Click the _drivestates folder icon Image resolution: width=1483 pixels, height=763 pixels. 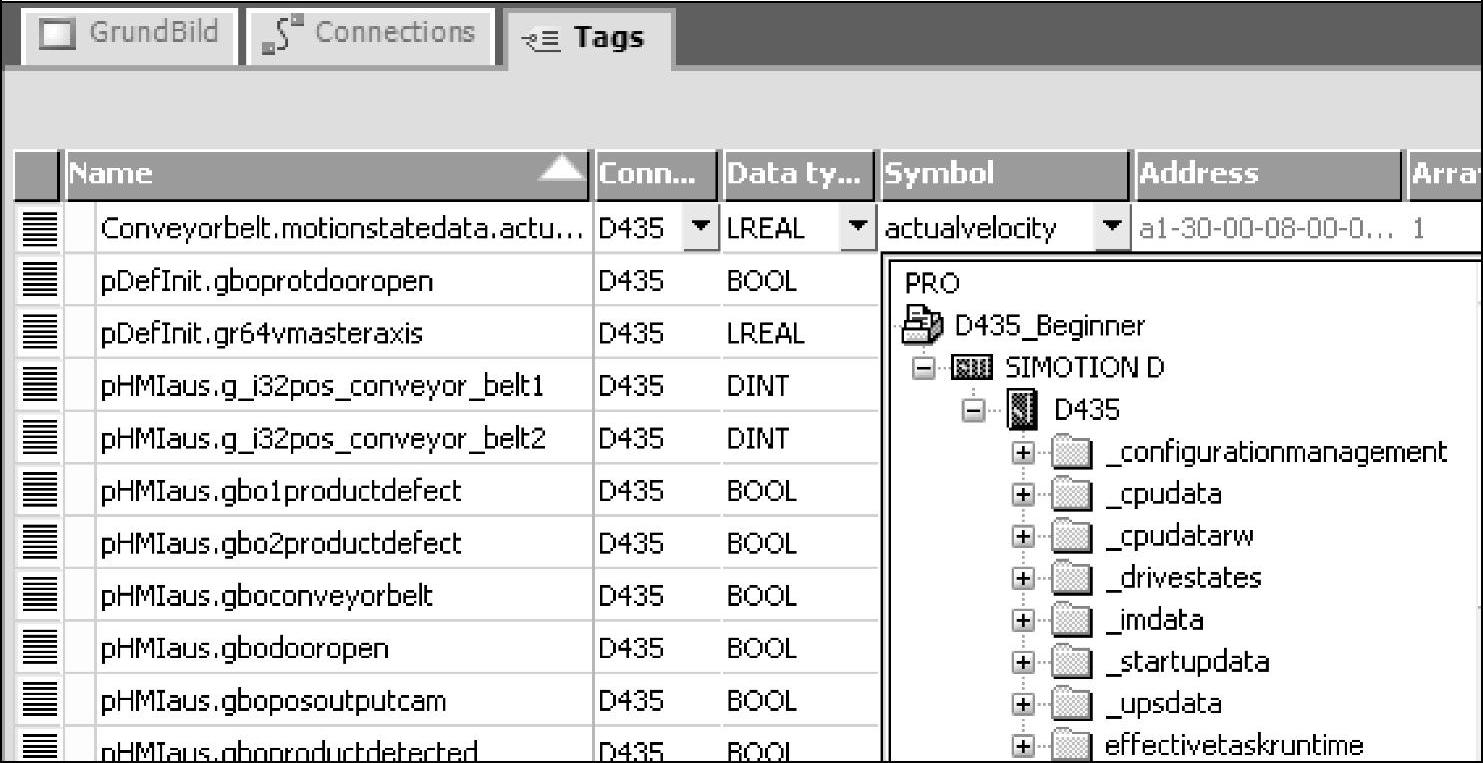pyautogui.click(x=1073, y=578)
